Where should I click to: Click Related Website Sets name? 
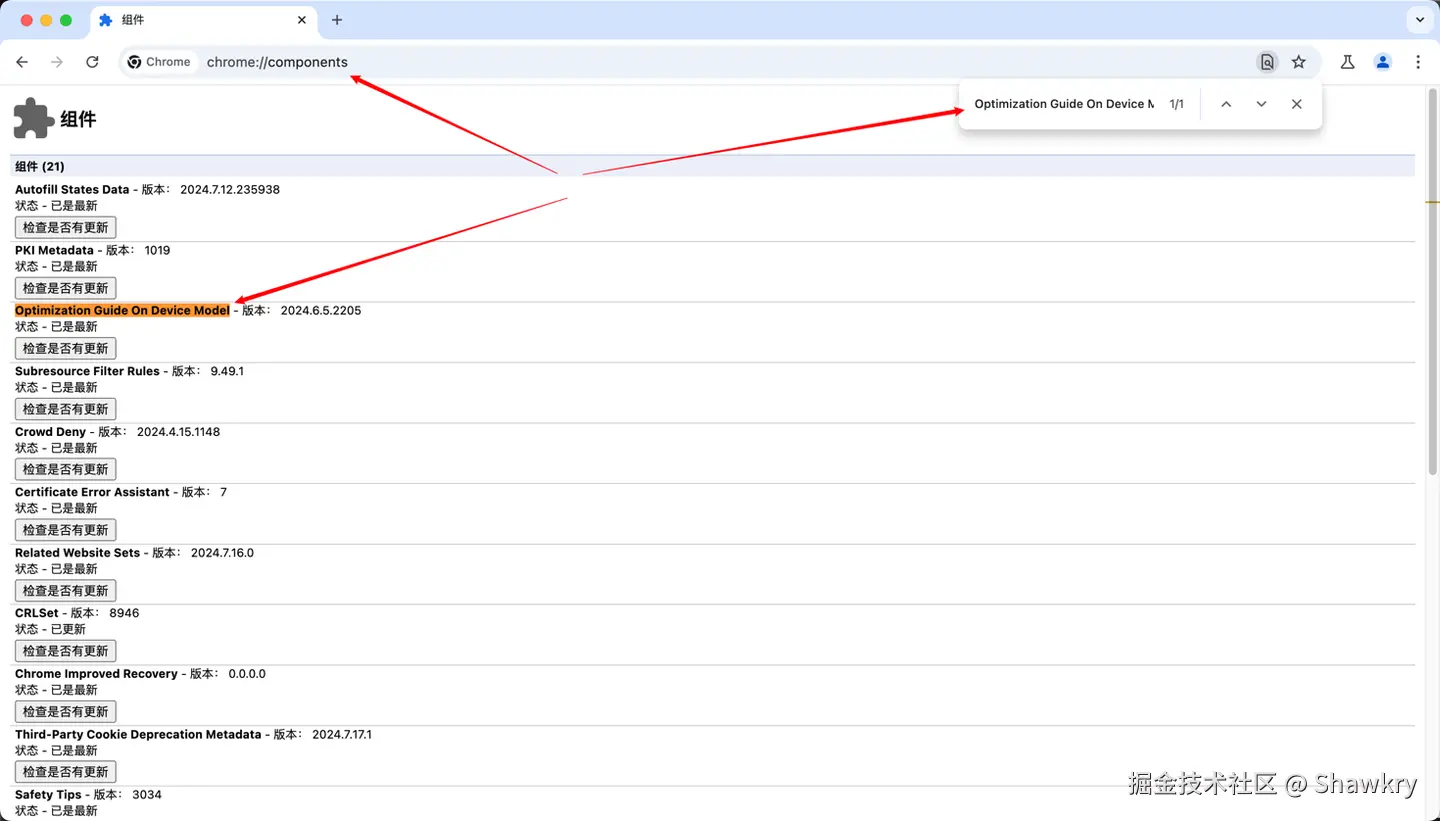[77, 553]
